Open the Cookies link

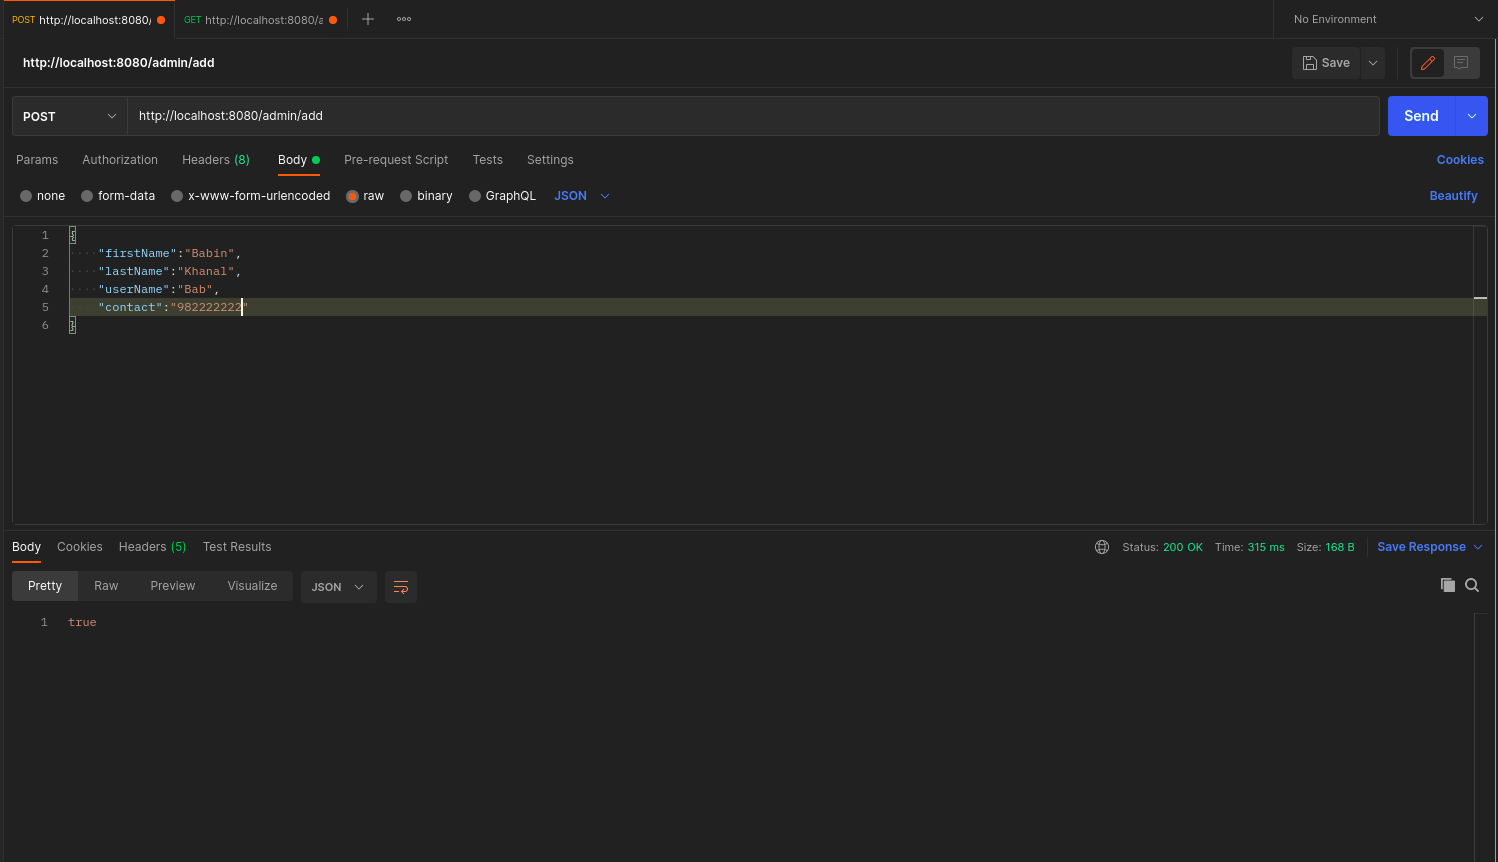[1460, 160]
